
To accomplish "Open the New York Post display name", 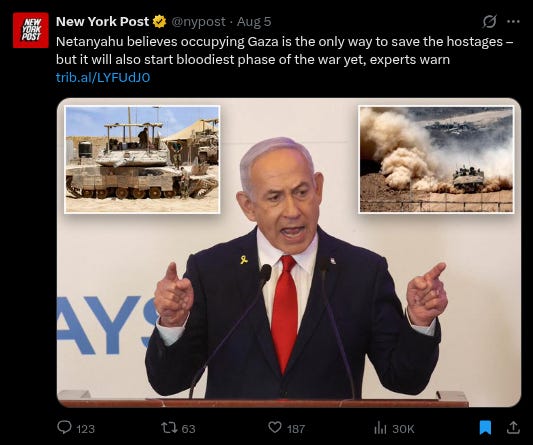I will 102,21.
